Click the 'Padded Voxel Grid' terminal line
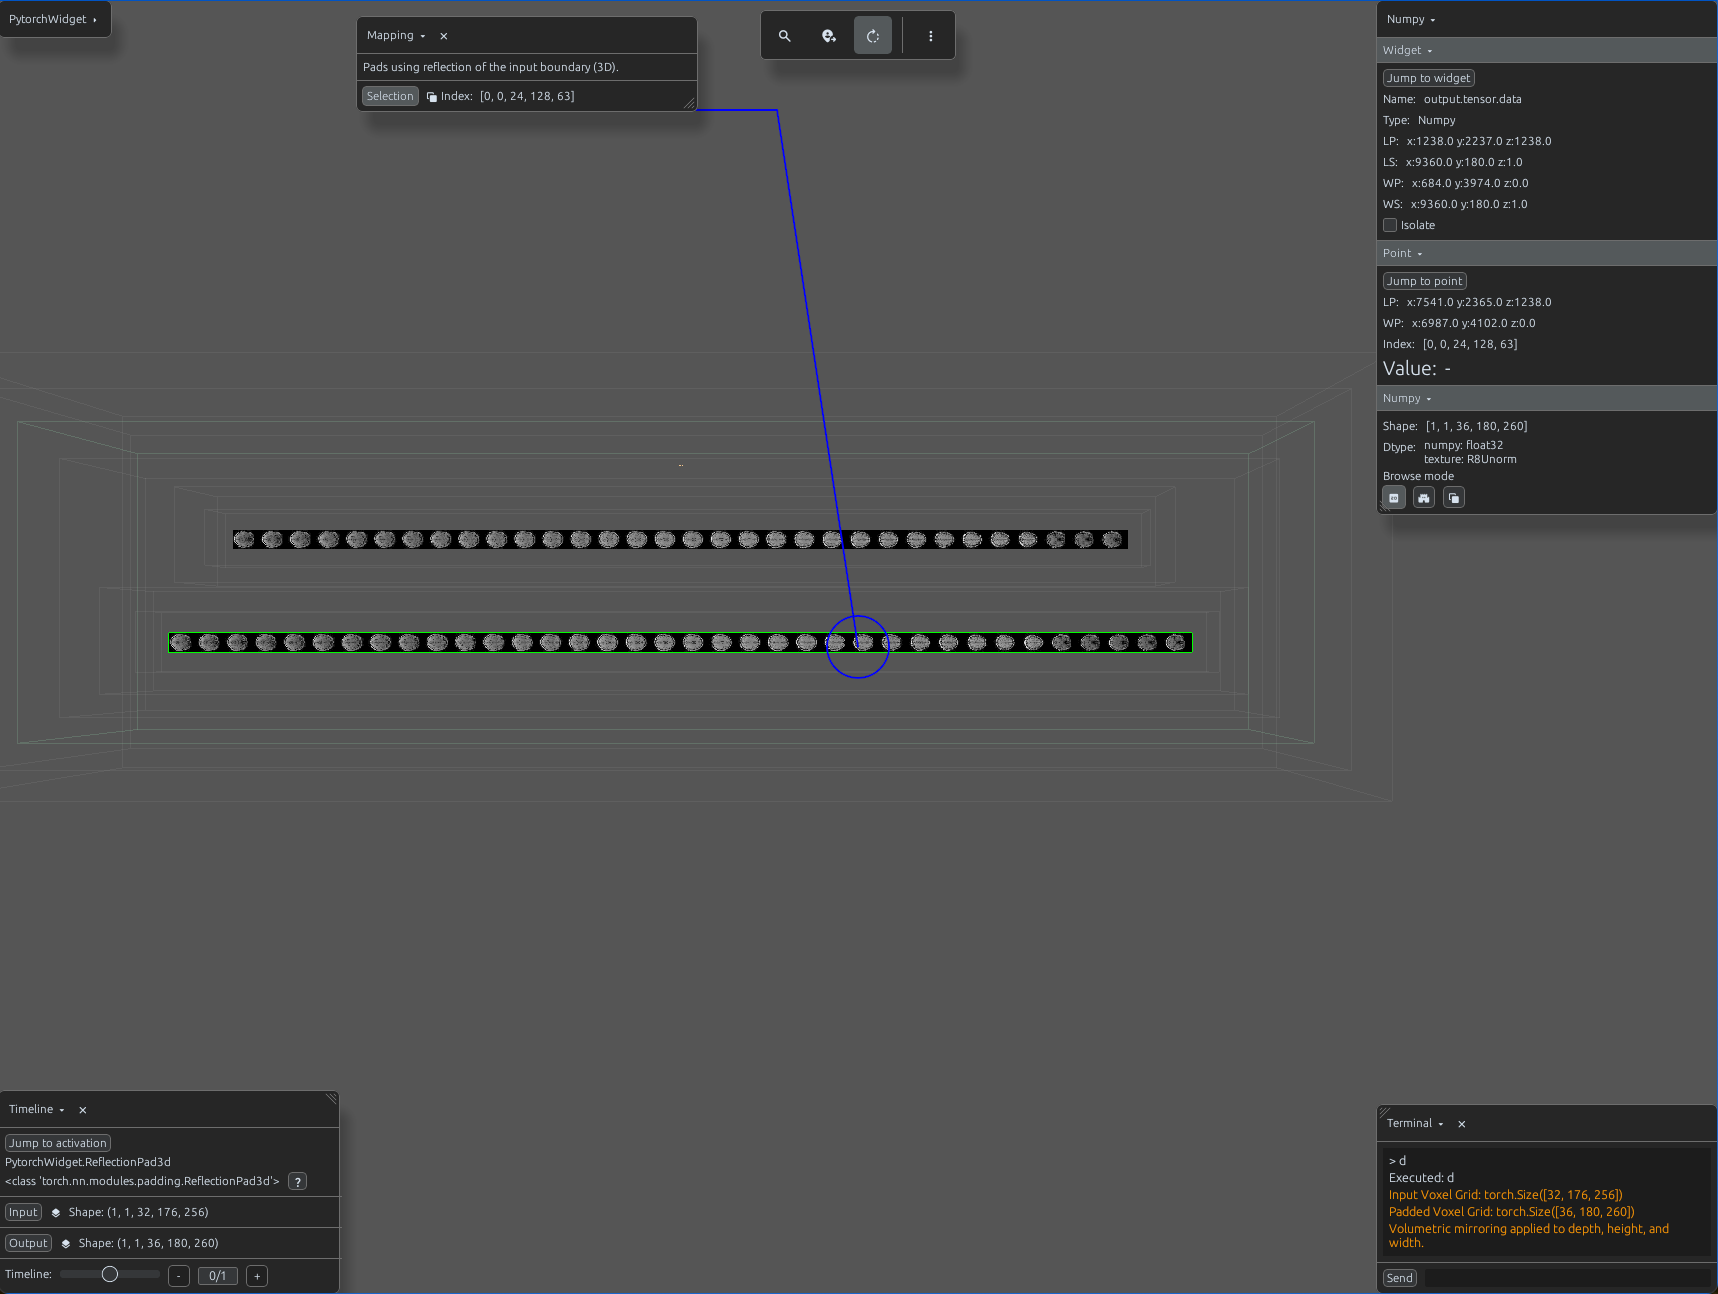The width and height of the screenshot is (1718, 1294). click(1511, 1212)
